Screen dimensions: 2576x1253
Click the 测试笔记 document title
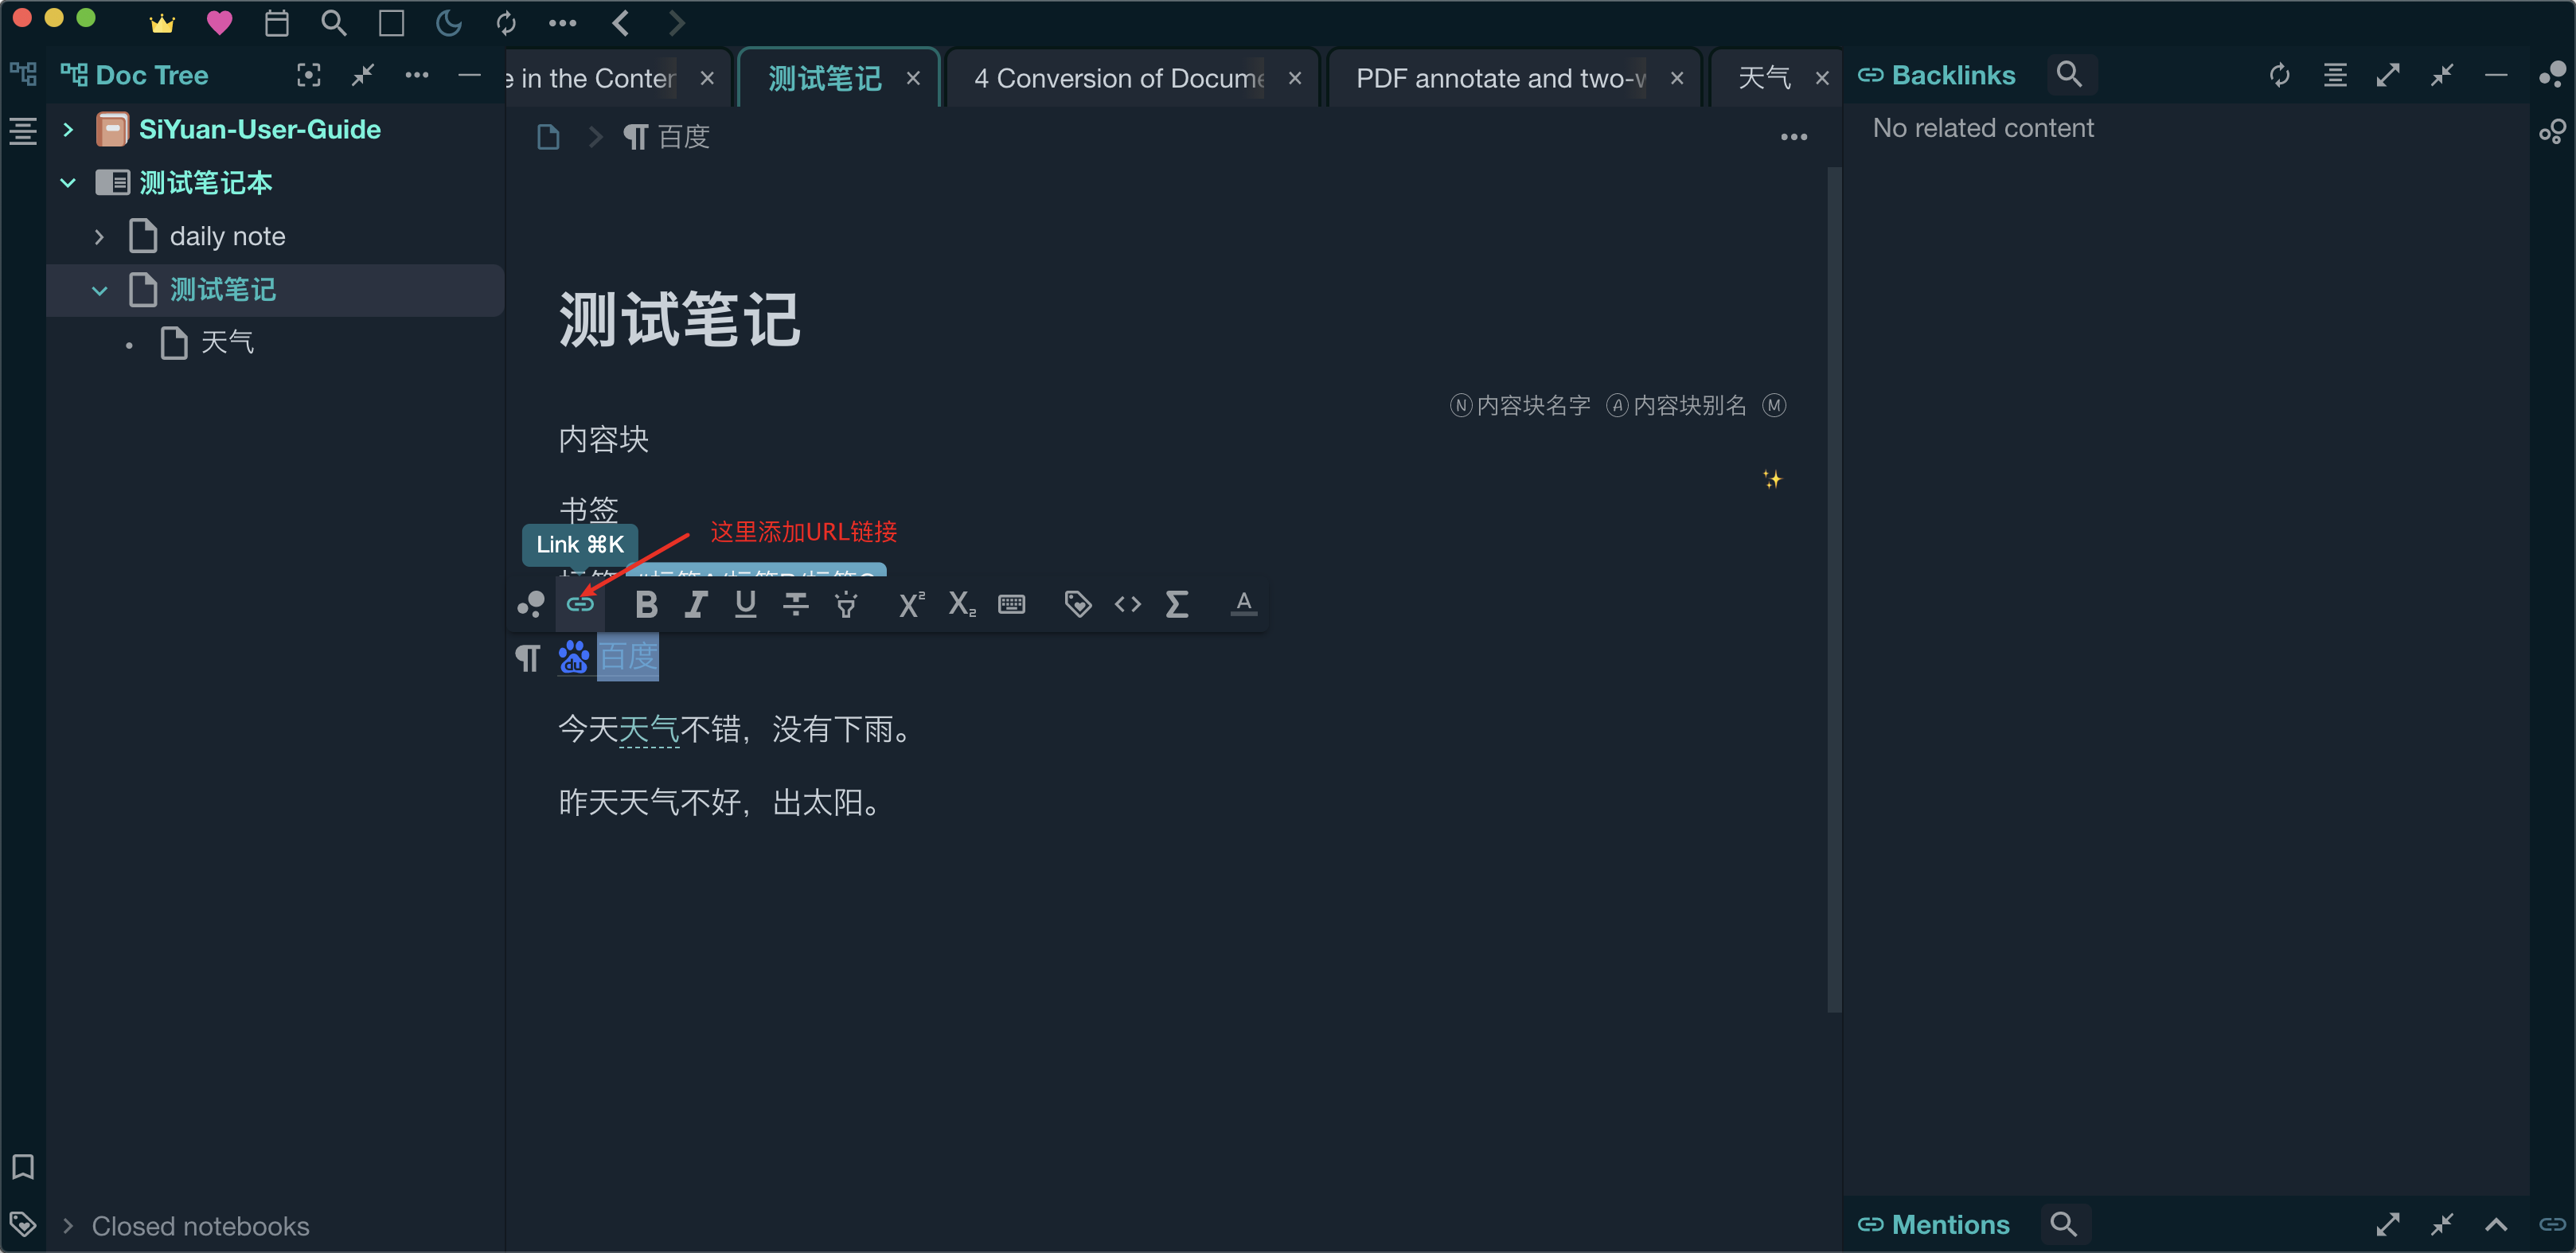pyautogui.click(x=679, y=320)
